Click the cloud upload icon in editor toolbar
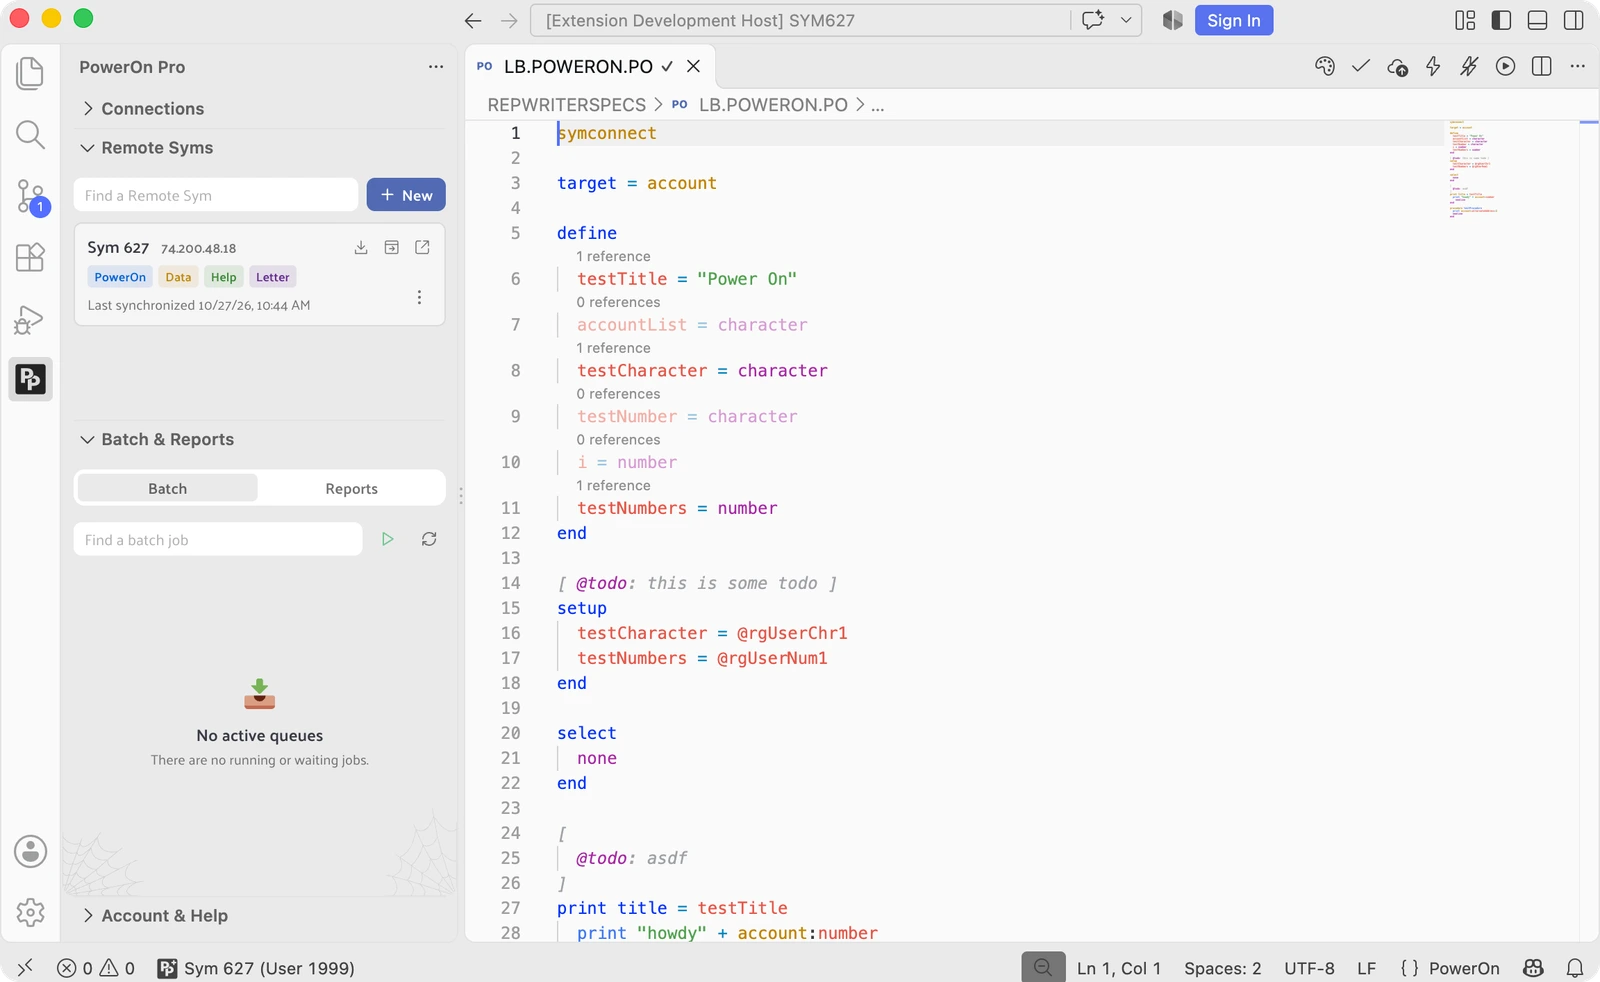This screenshot has height=982, width=1600. (1398, 67)
